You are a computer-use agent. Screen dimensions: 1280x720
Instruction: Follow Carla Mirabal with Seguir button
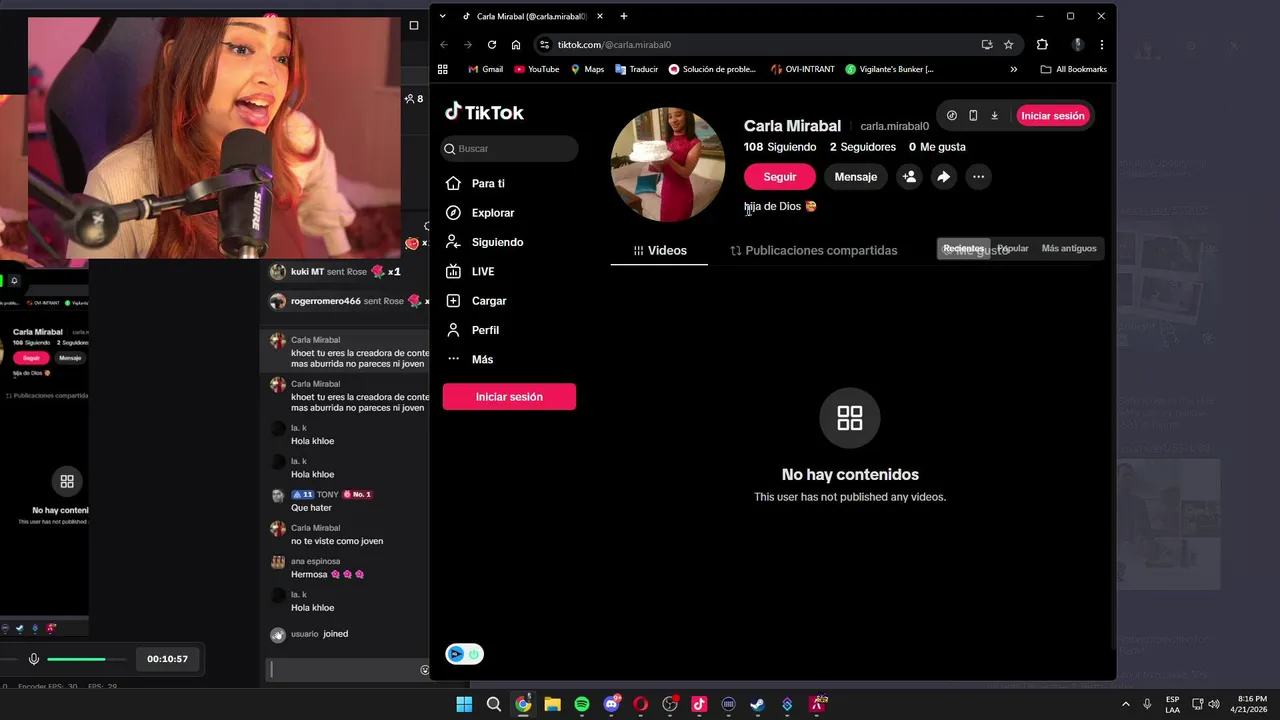(x=780, y=177)
